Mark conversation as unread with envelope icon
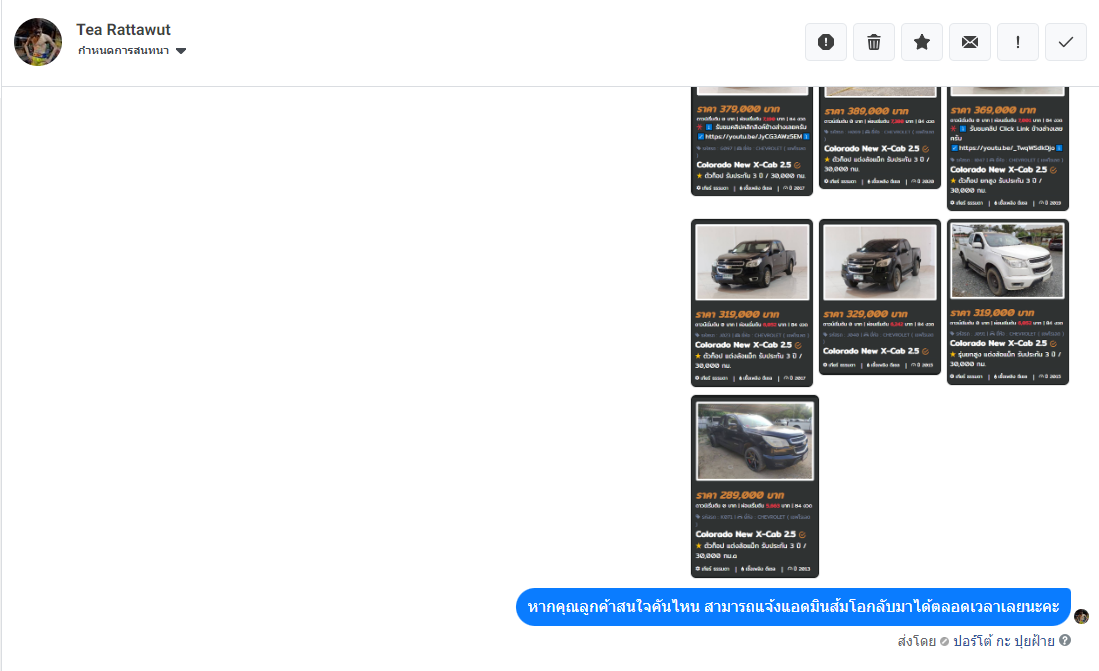 click(970, 42)
